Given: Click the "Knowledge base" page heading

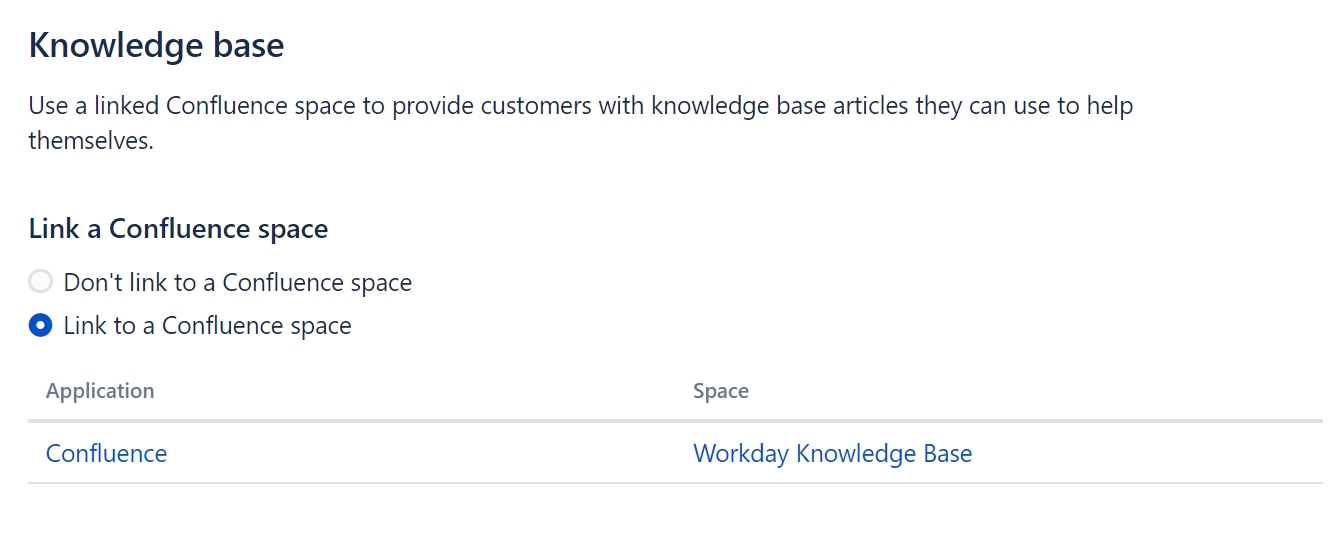Looking at the screenshot, I should pyautogui.click(x=157, y=46).
